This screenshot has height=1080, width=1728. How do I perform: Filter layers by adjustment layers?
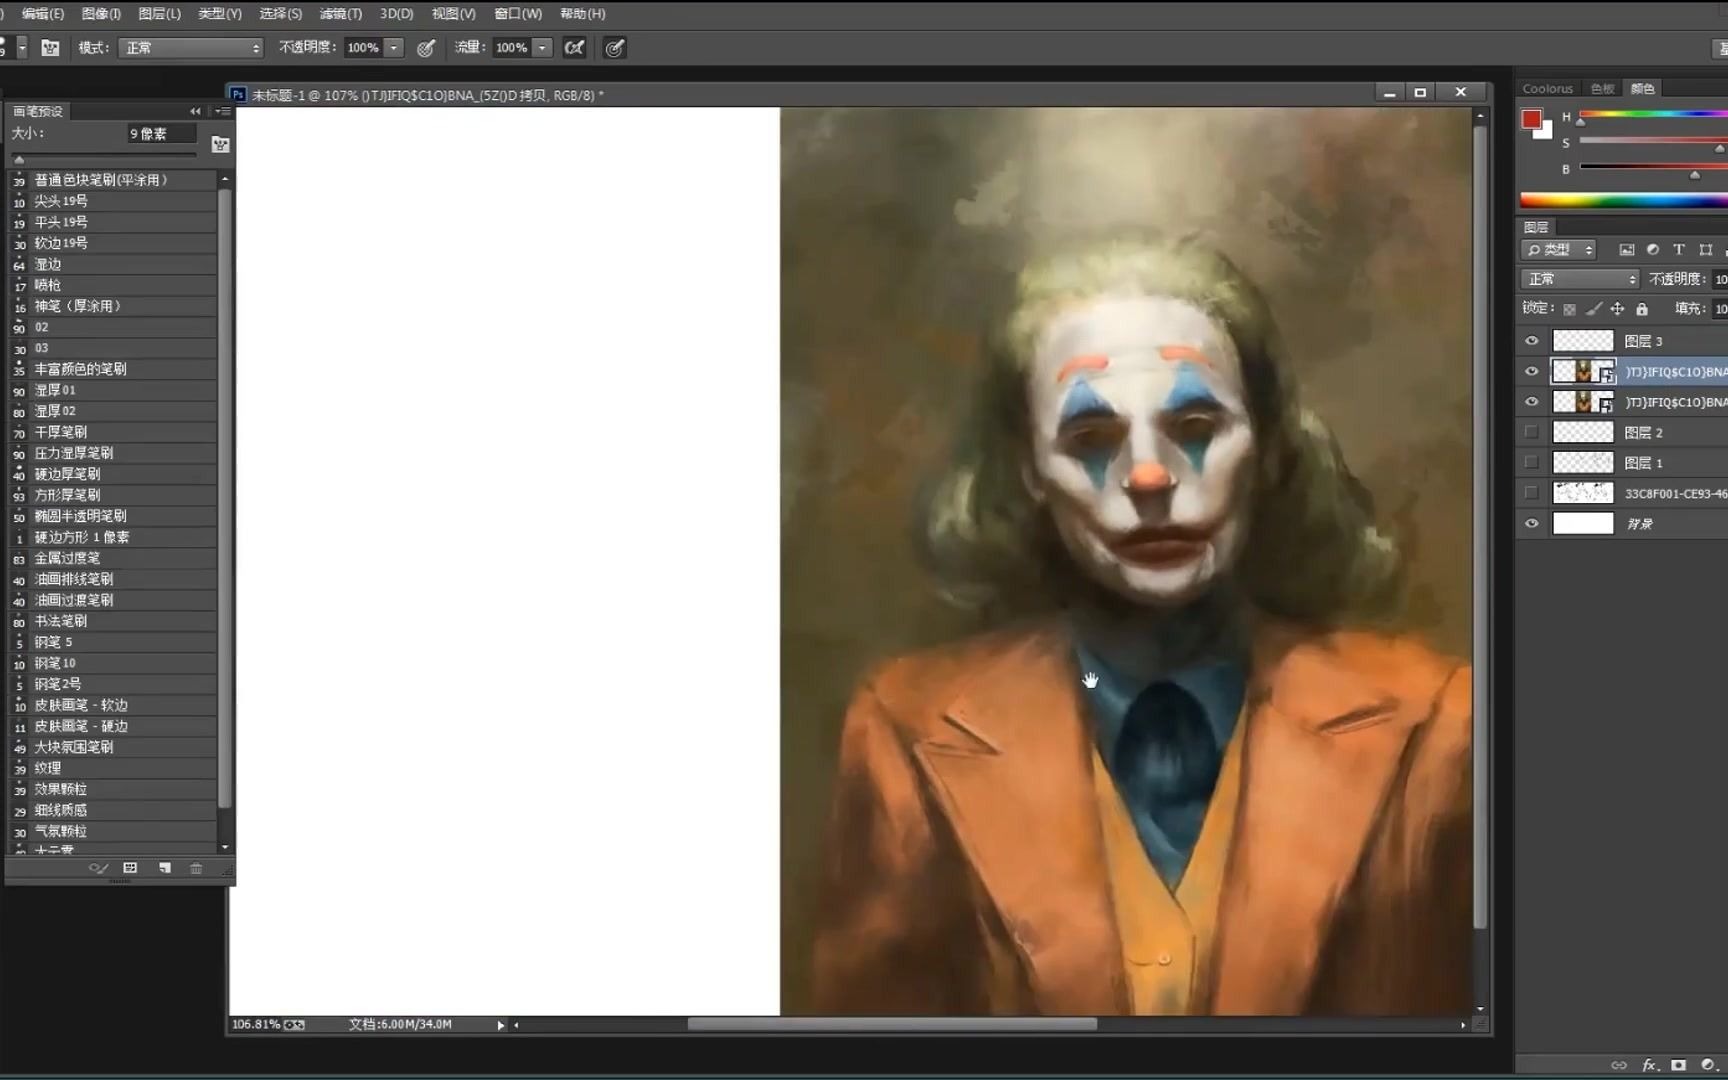click(x=1653, y=249)
